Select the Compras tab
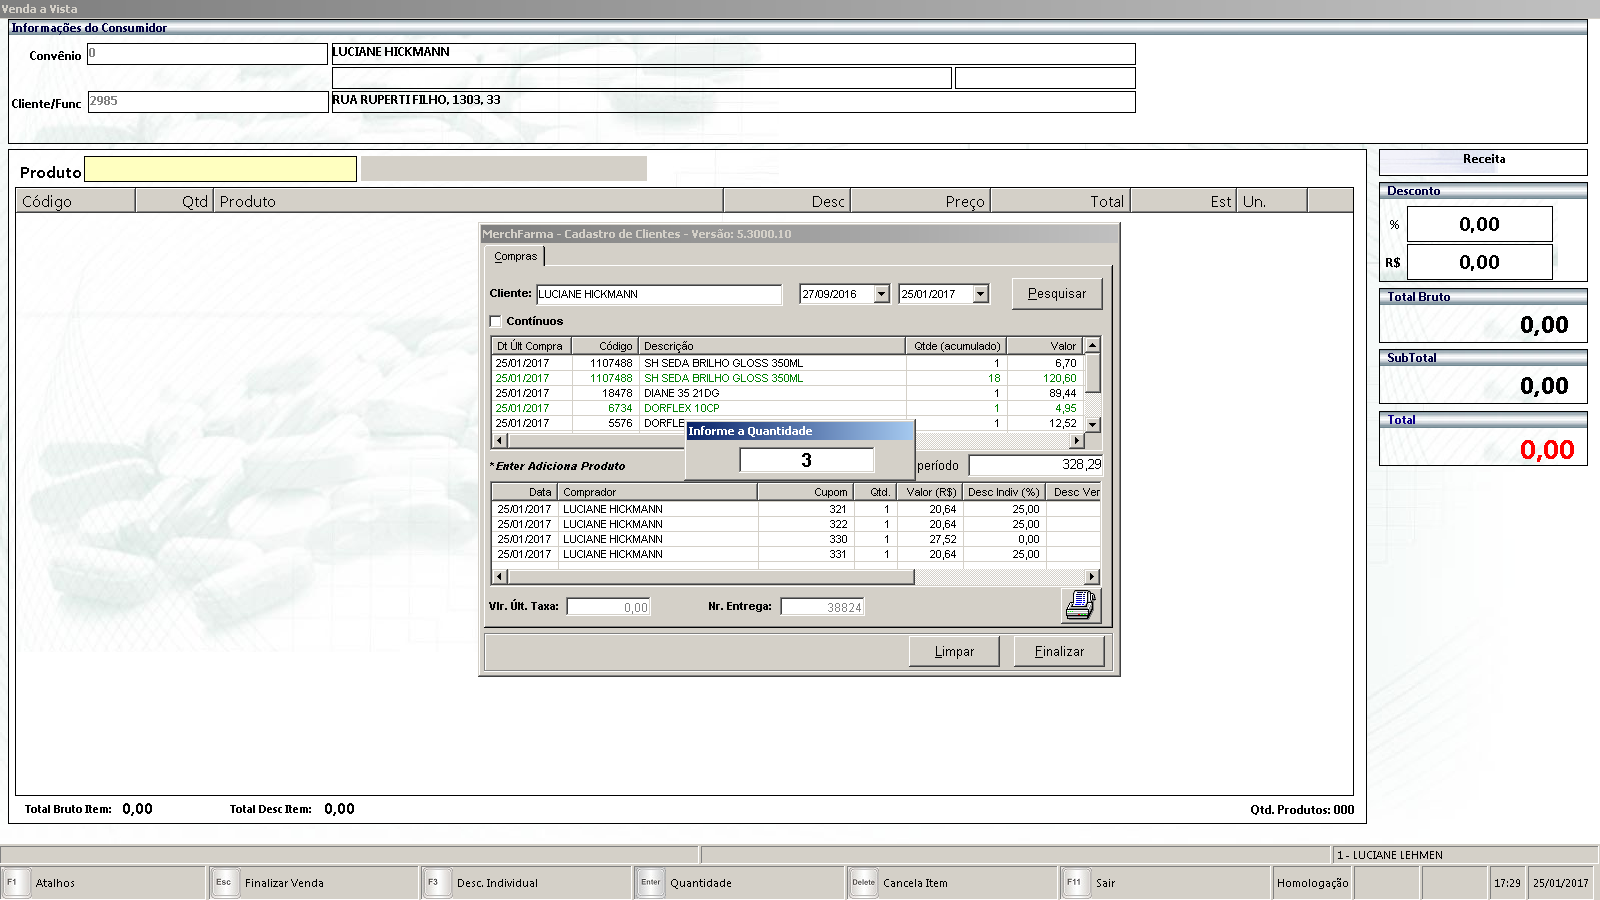This screenshot has height=900, width=1600. click(x=516, y=257)
